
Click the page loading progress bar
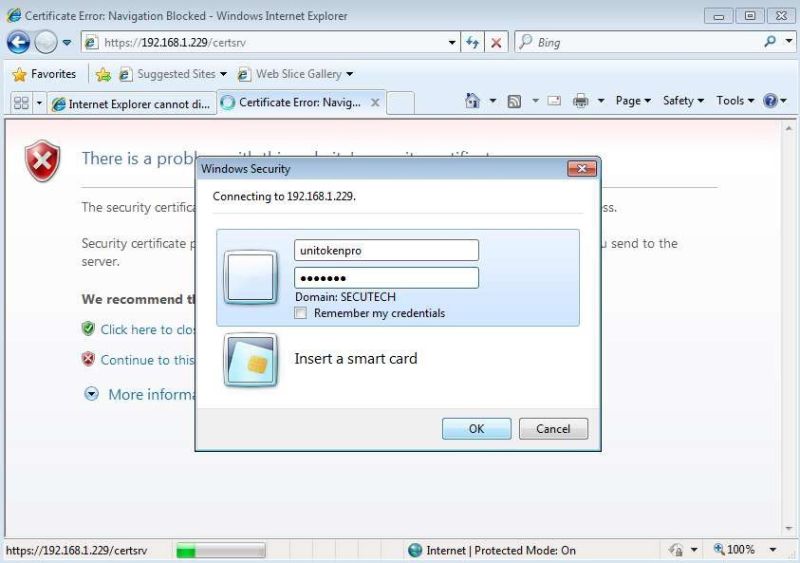tap(220, 551)
